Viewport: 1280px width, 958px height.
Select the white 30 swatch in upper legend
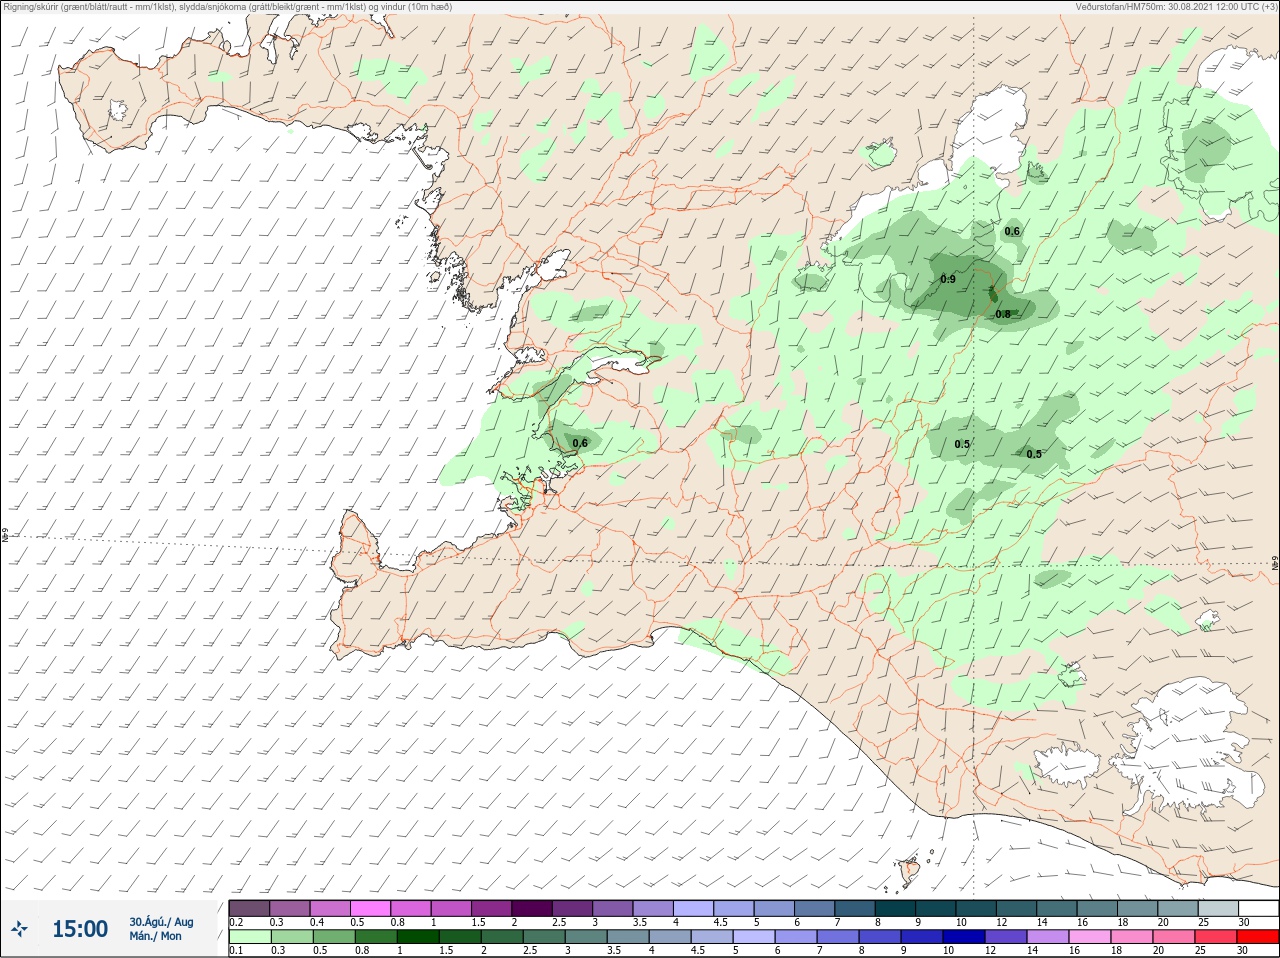point(1258,908)
